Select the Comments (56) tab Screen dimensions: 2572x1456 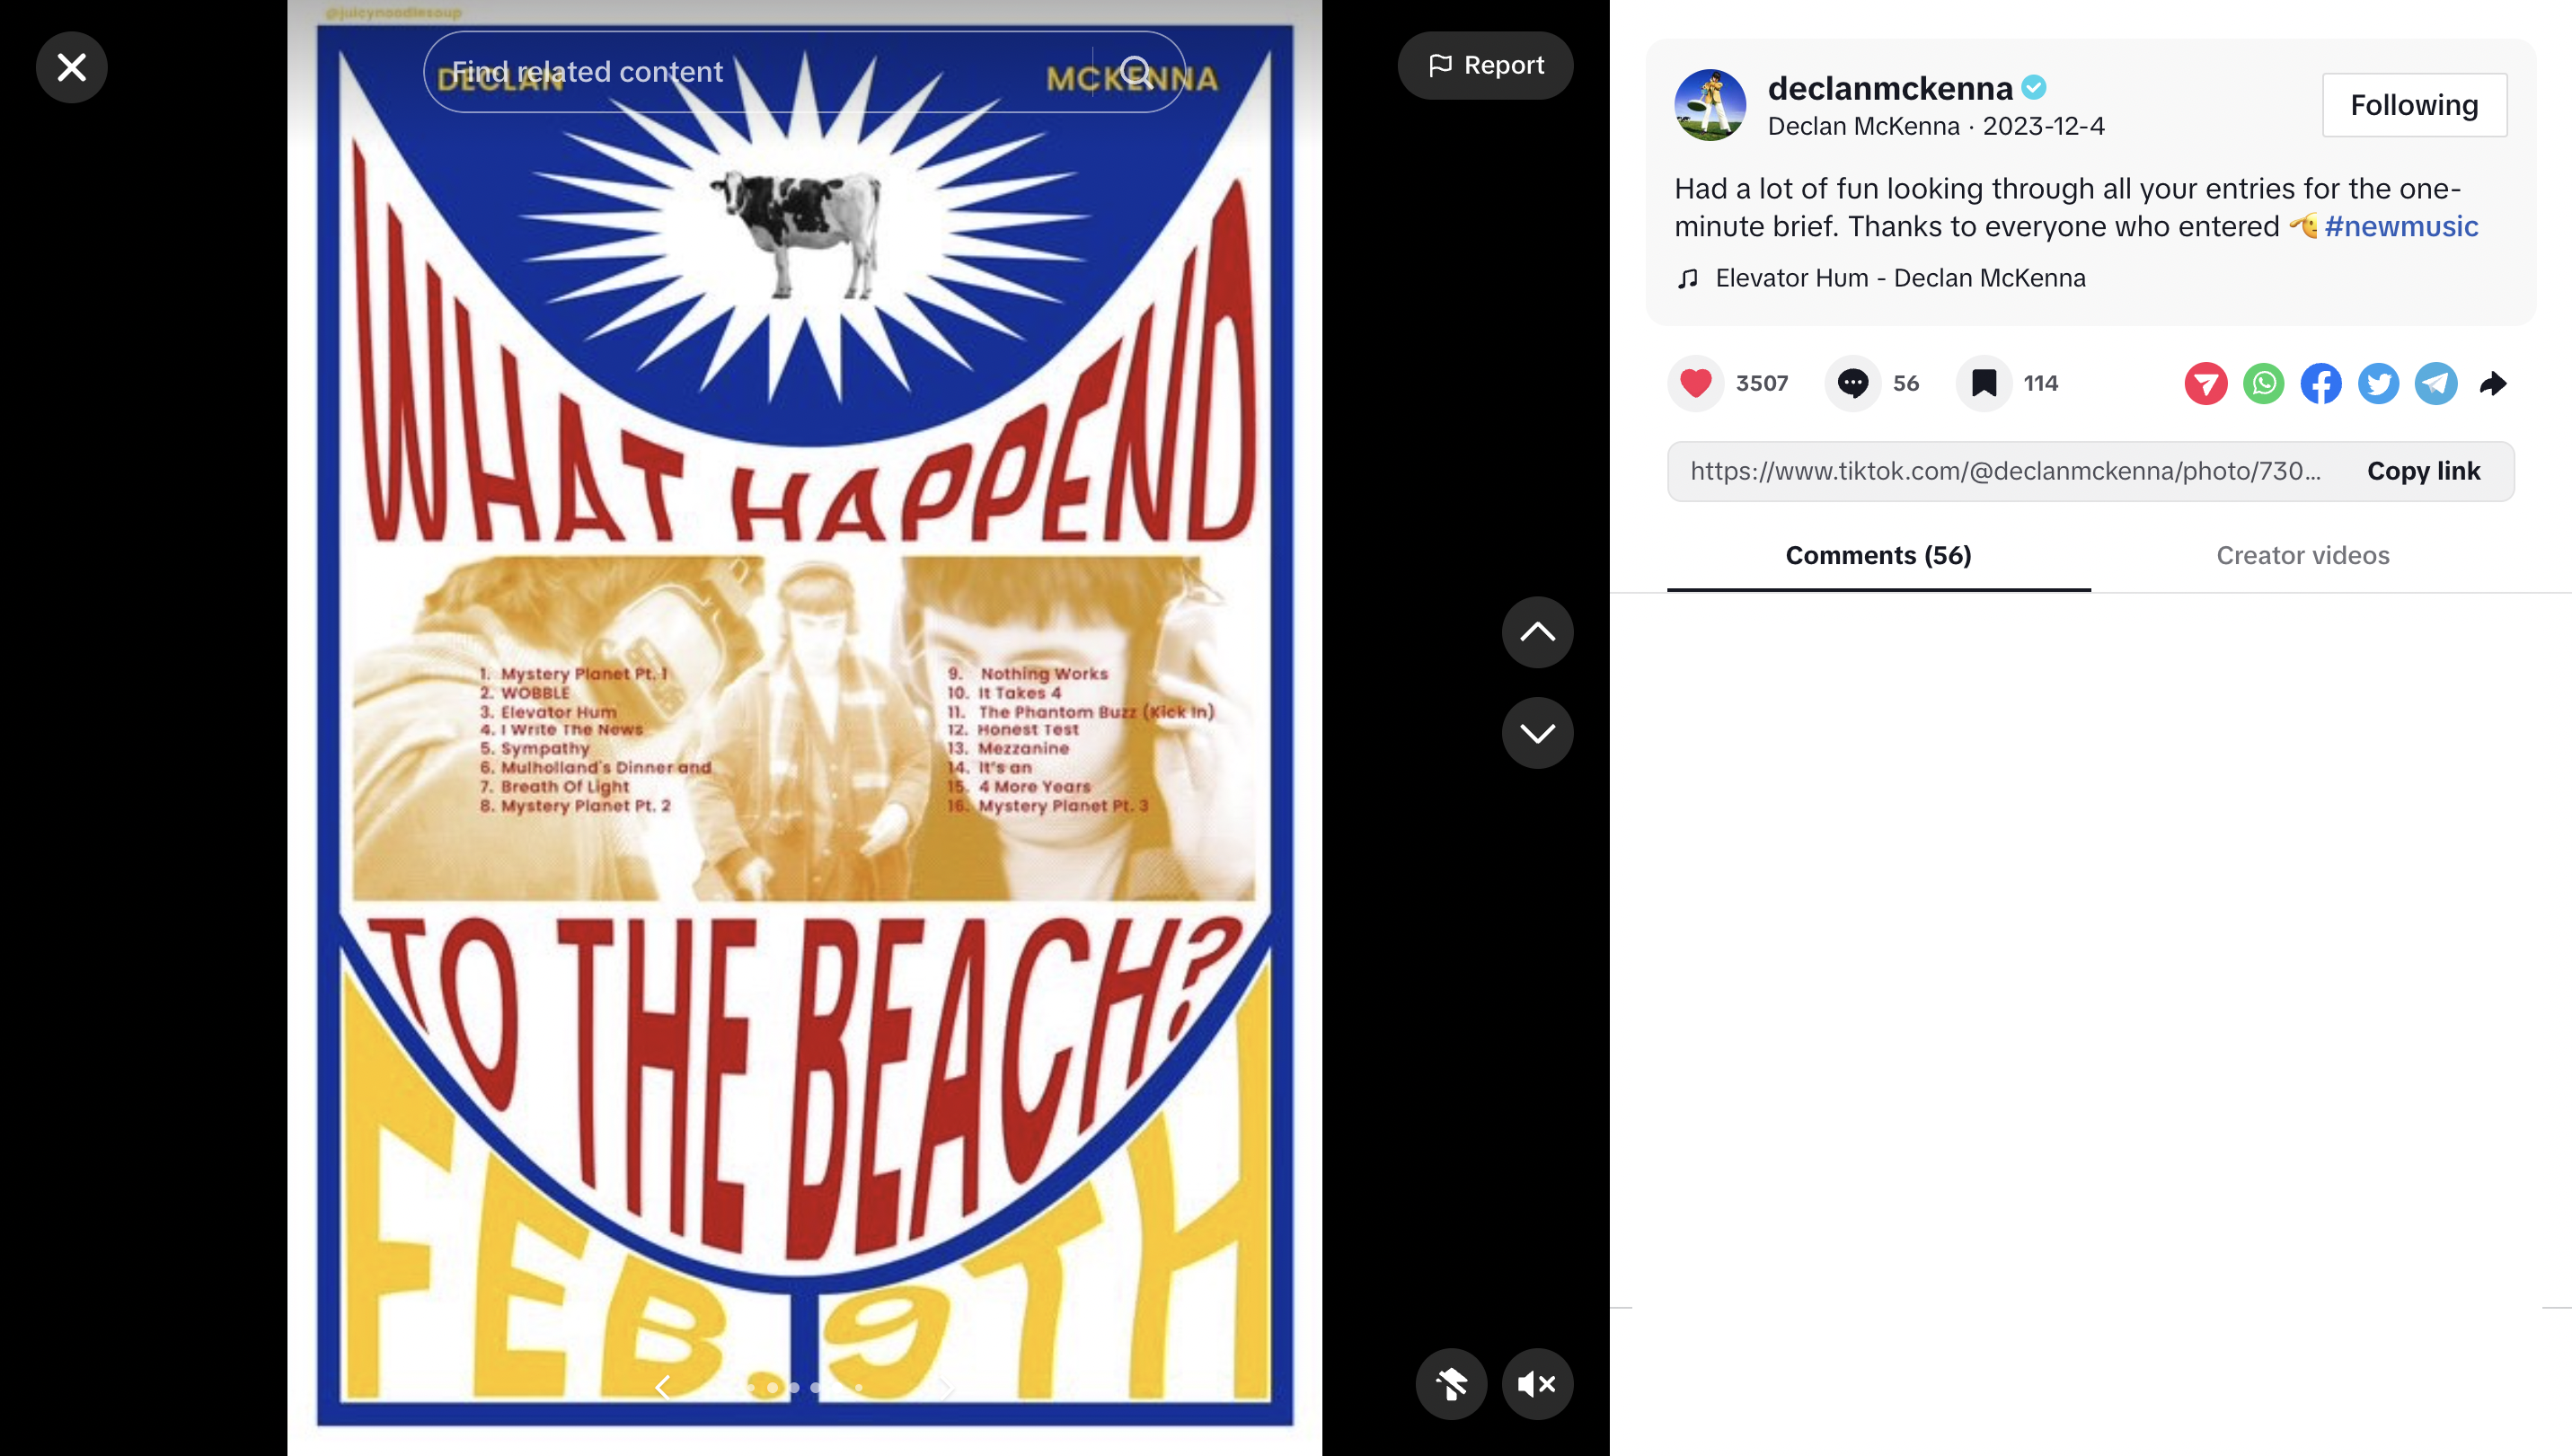pos(1878,555)
